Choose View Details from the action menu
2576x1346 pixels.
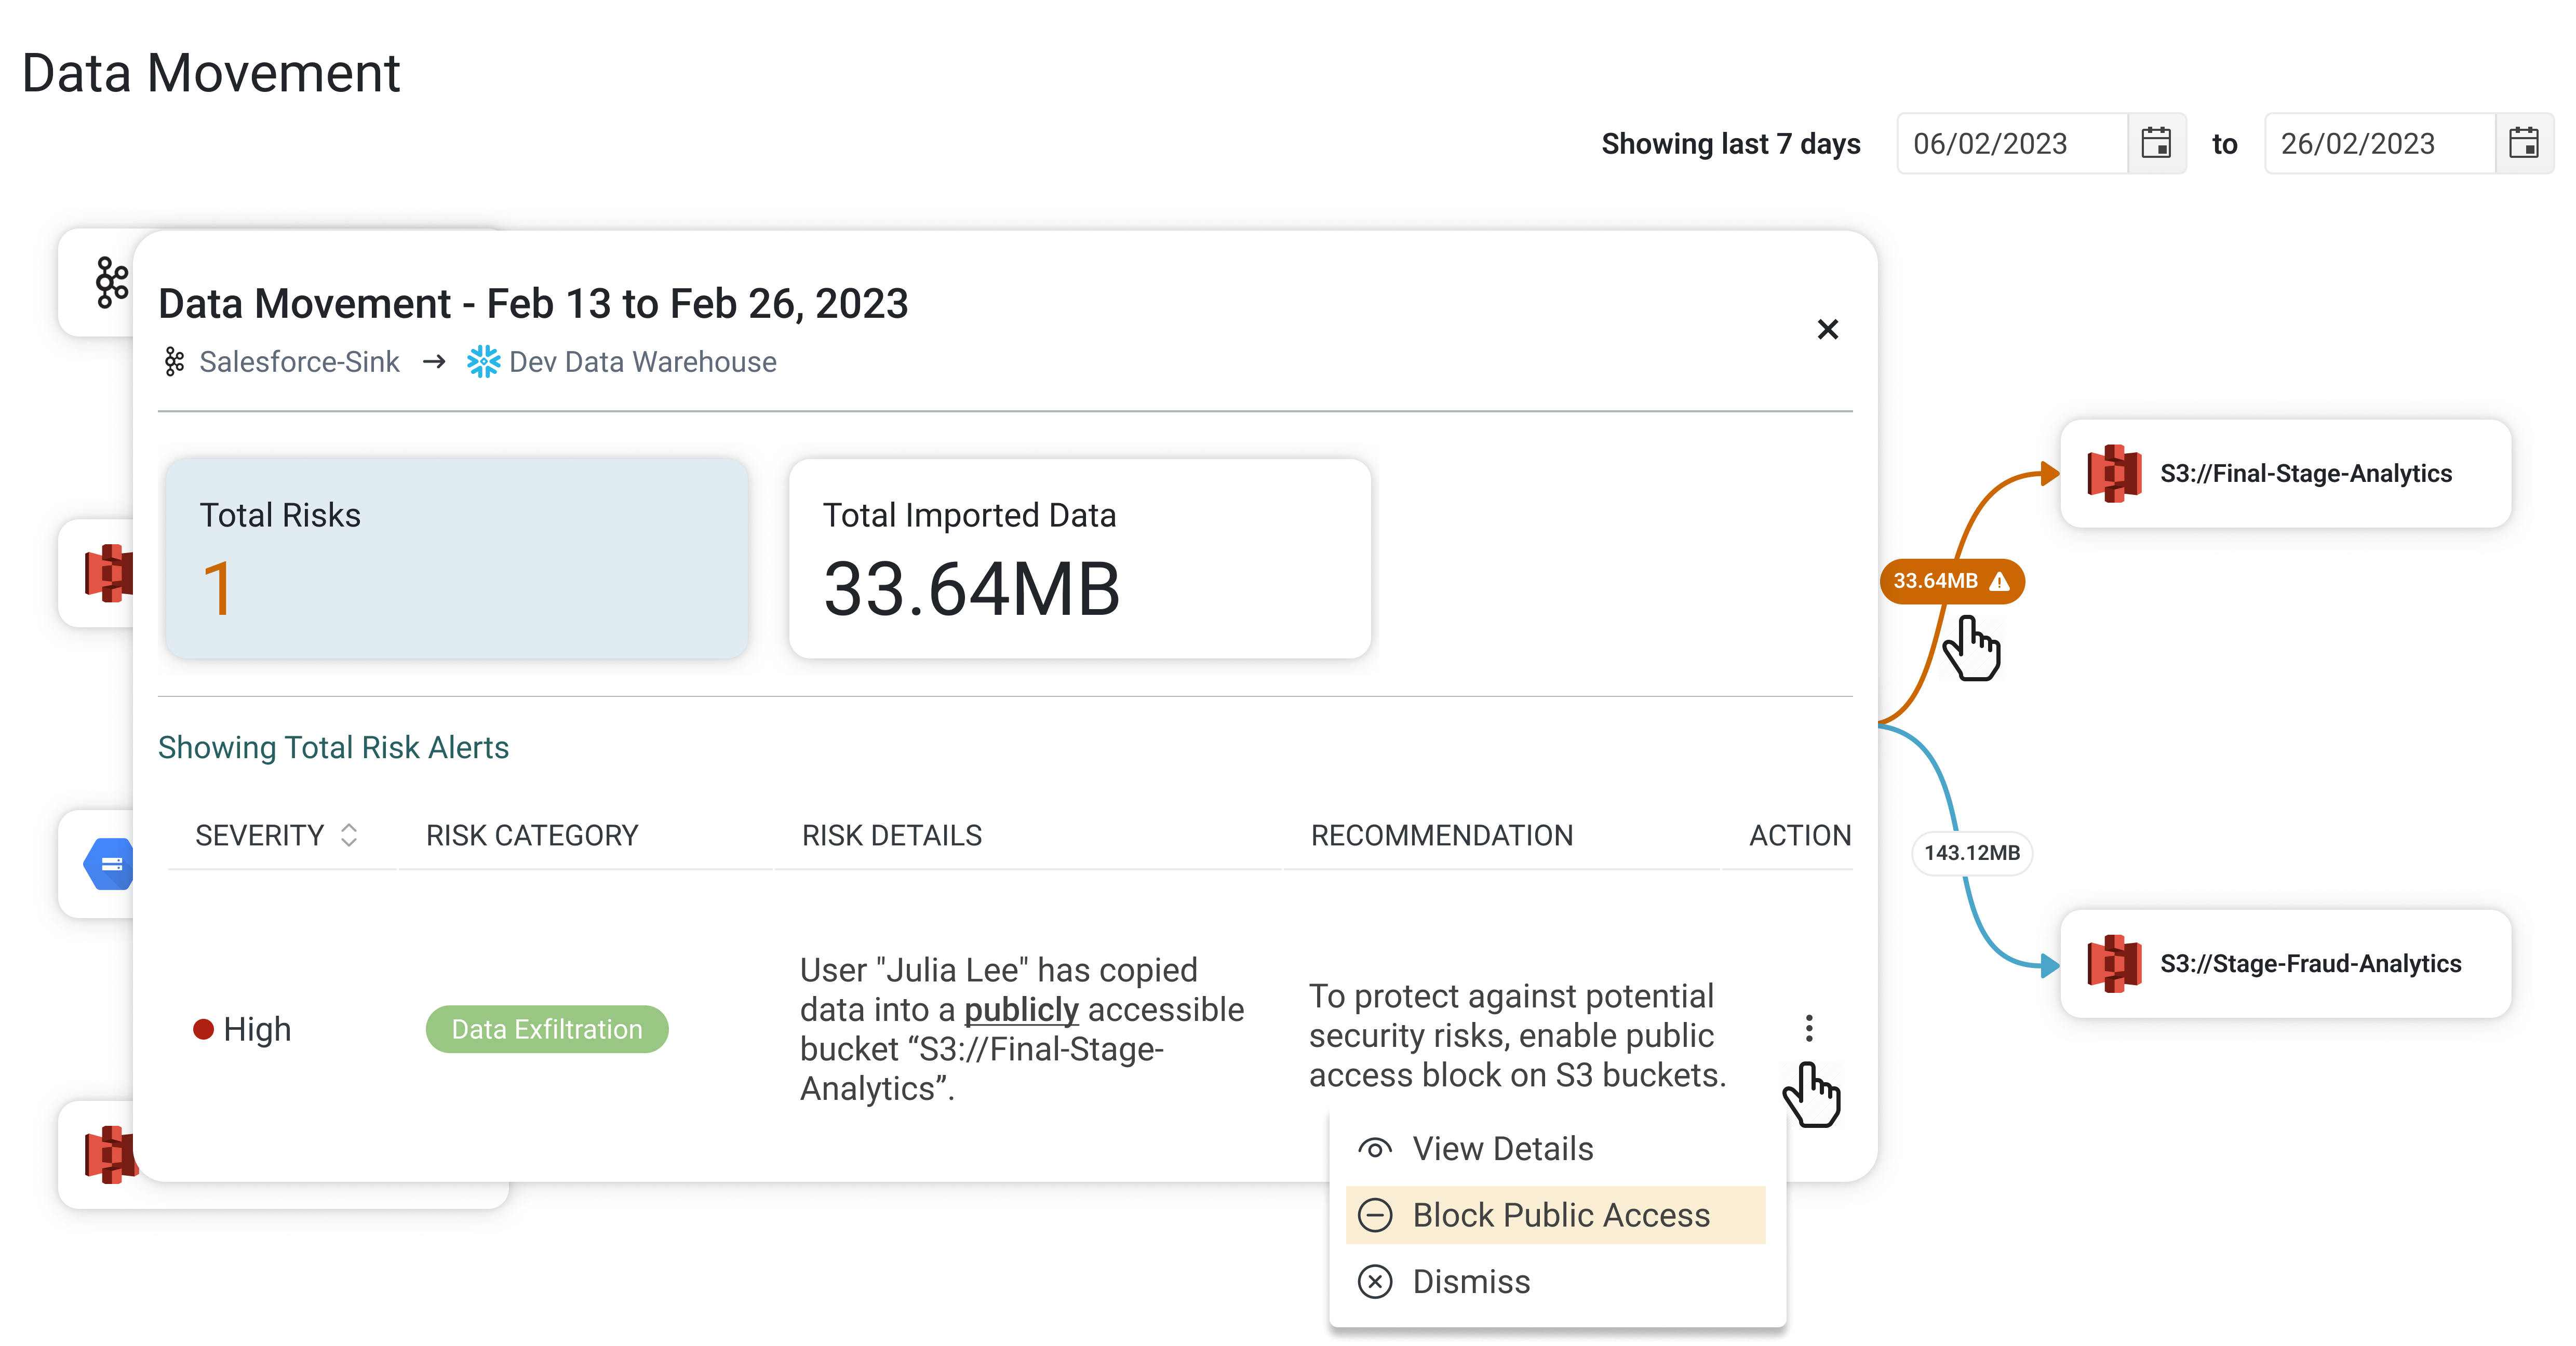point(1556,1149)
